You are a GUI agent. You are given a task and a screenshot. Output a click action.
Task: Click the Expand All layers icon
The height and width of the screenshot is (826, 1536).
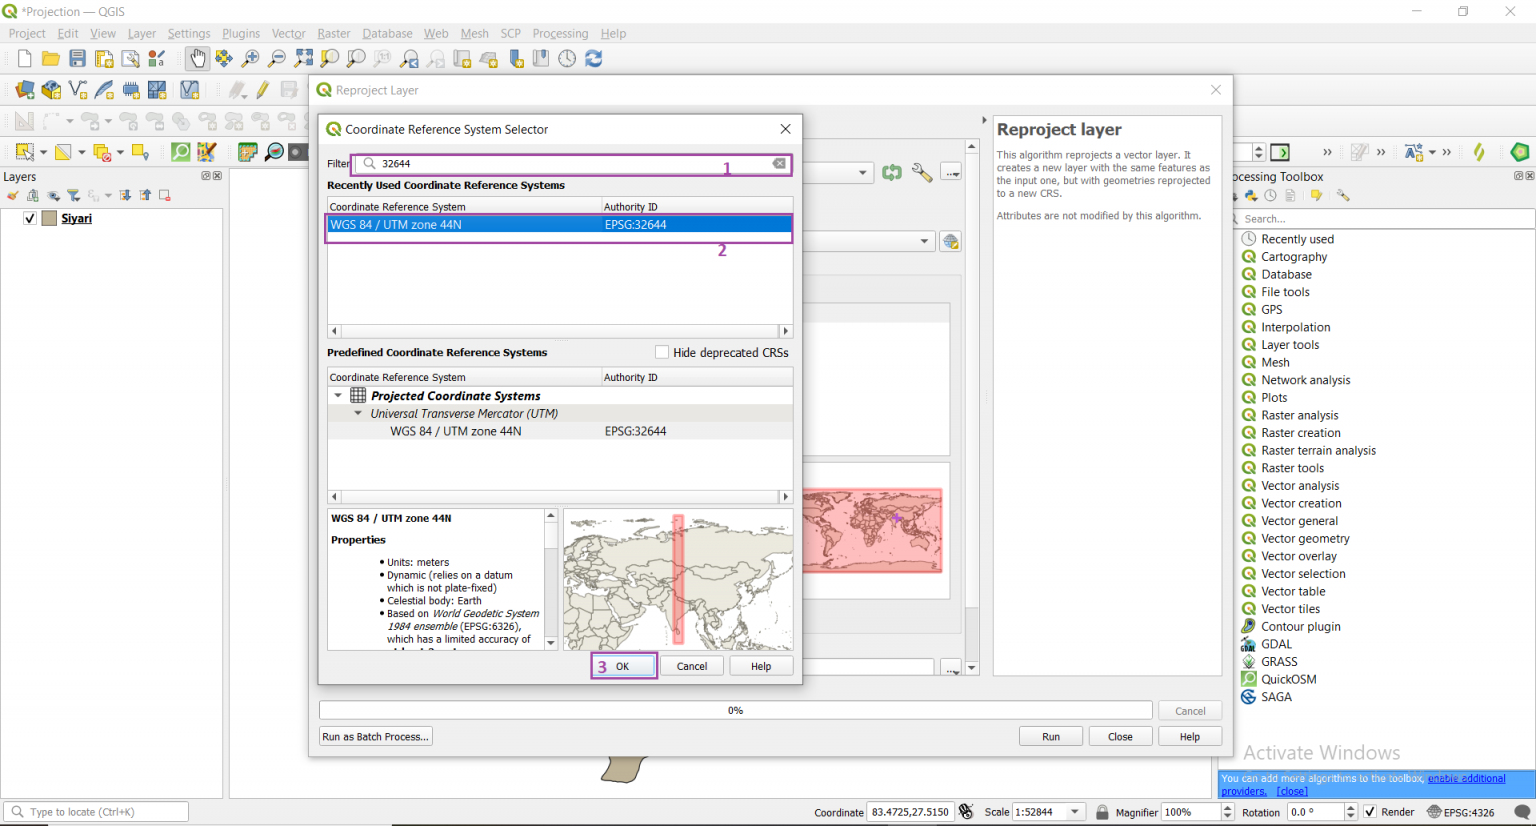coord(125,195)
